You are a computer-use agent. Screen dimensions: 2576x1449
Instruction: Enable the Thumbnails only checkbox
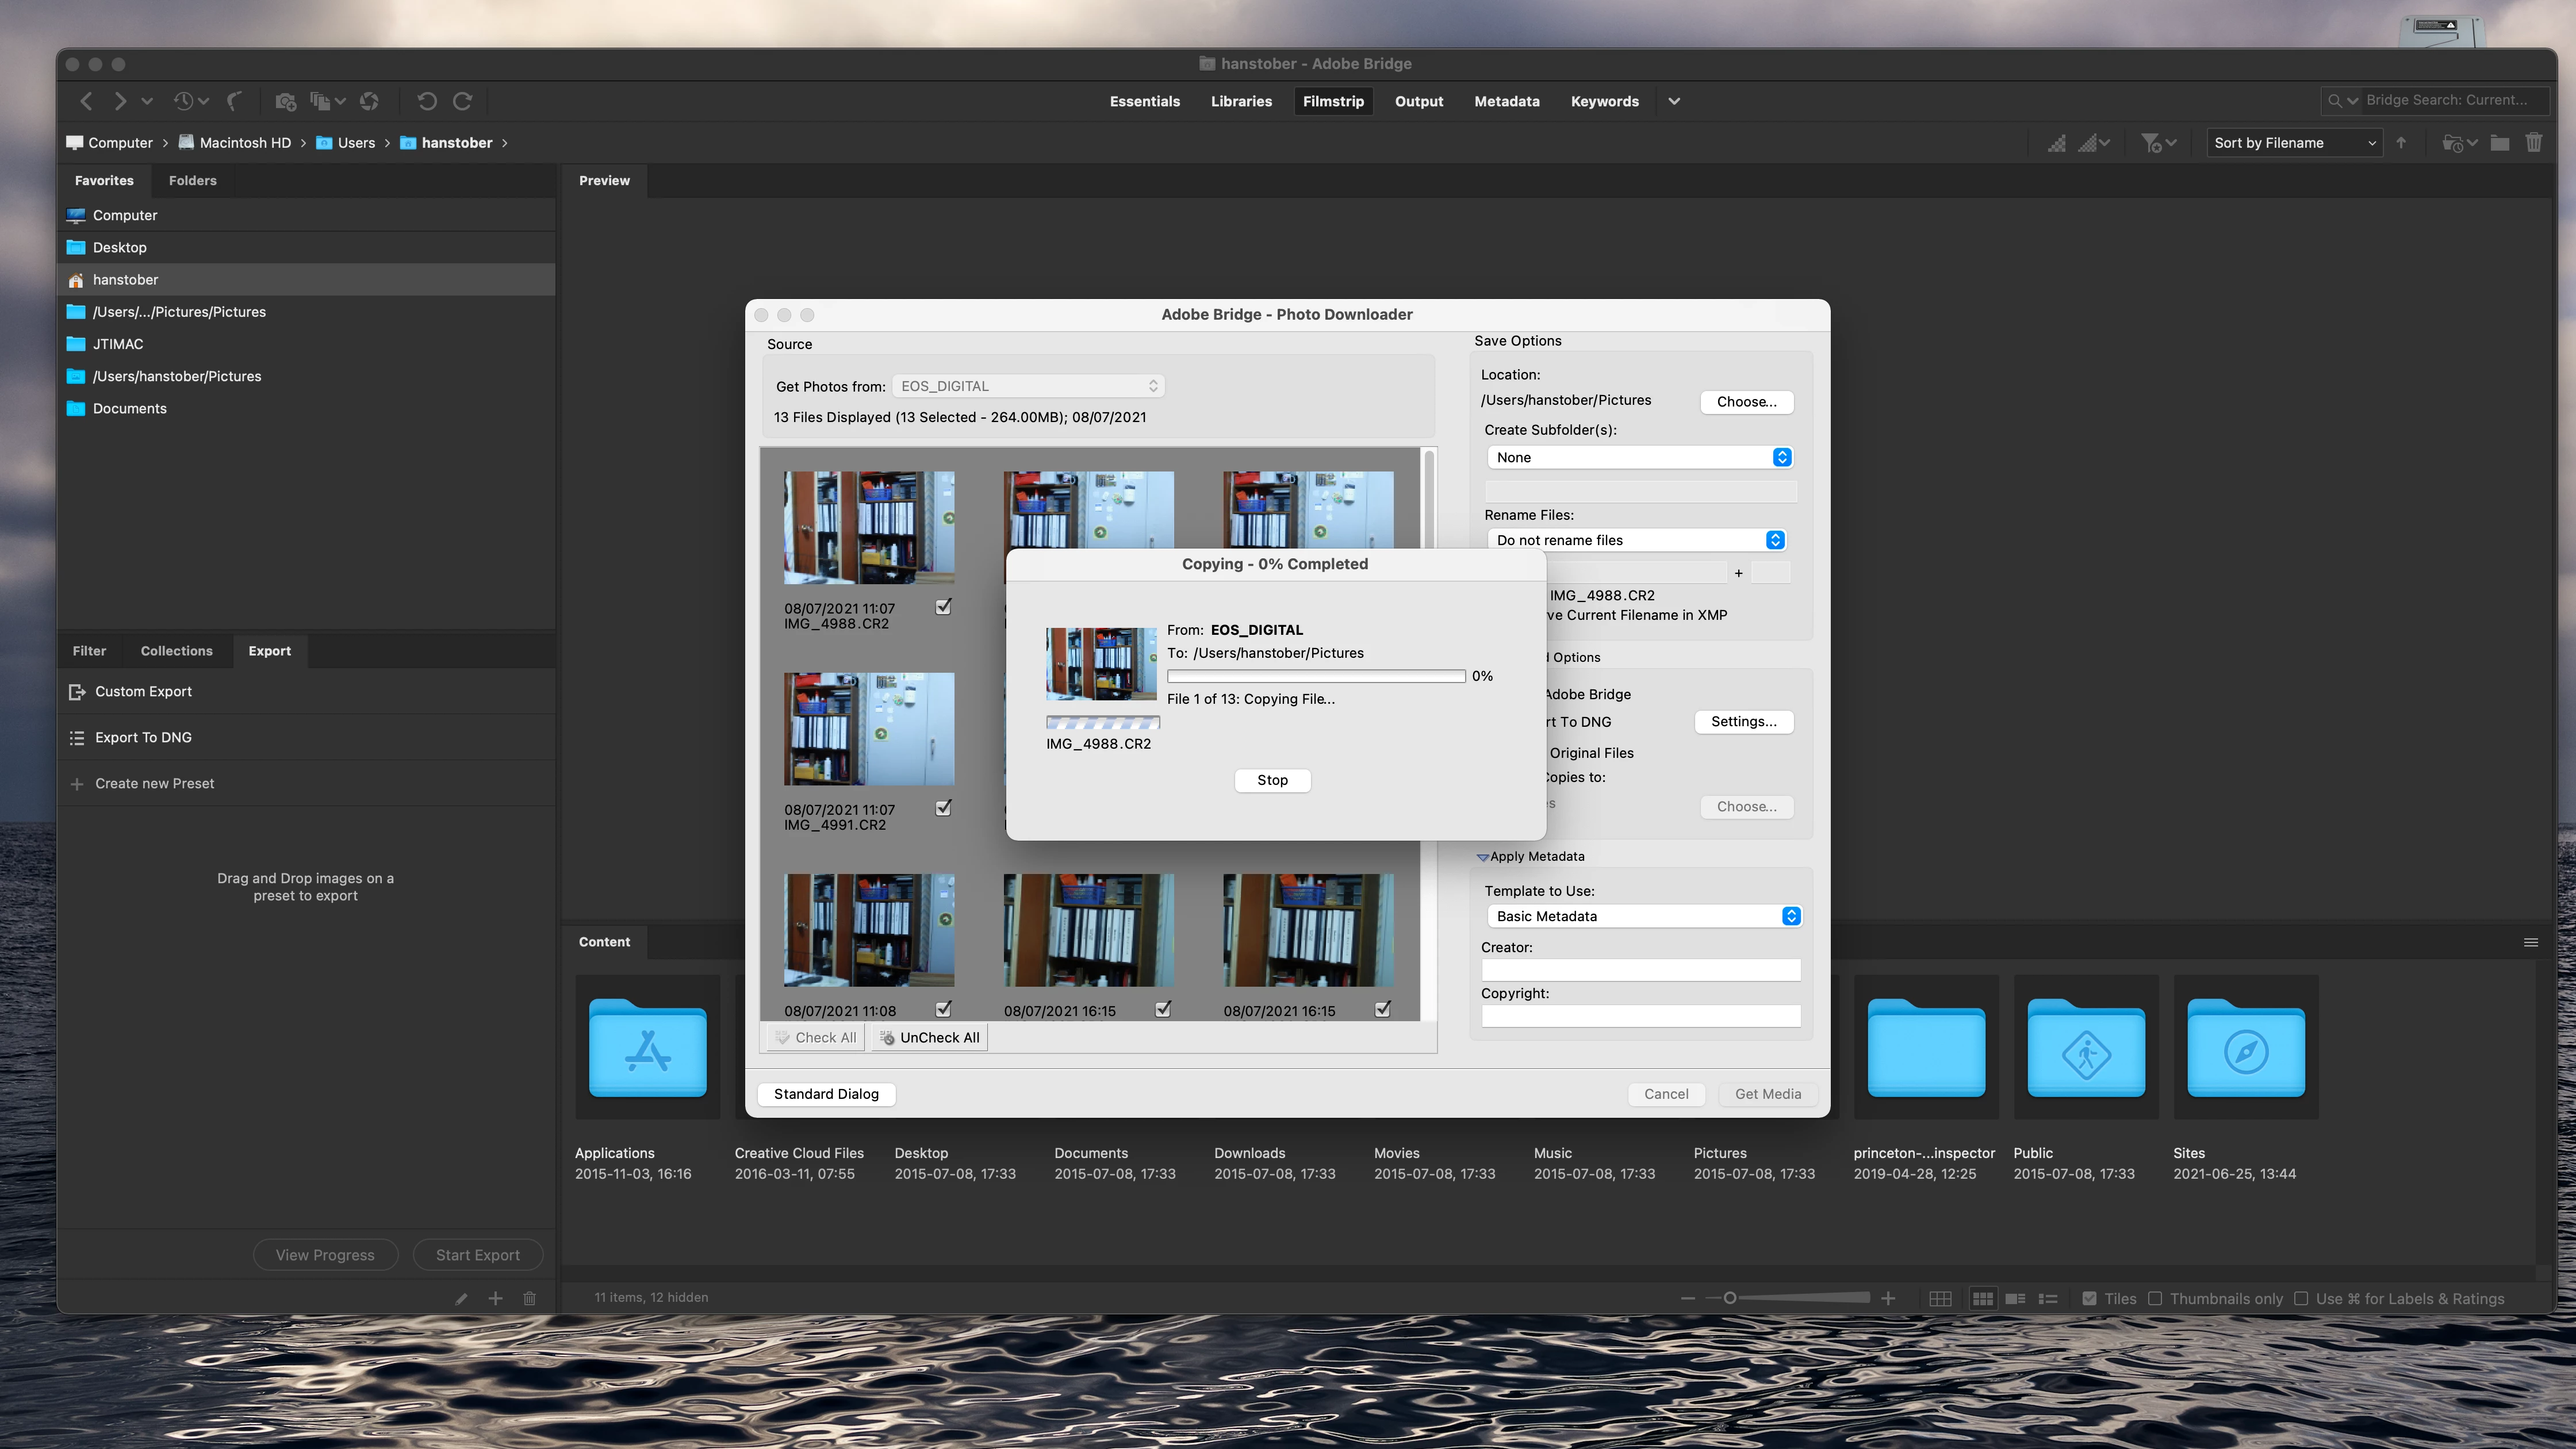tap(2155, 1298)
